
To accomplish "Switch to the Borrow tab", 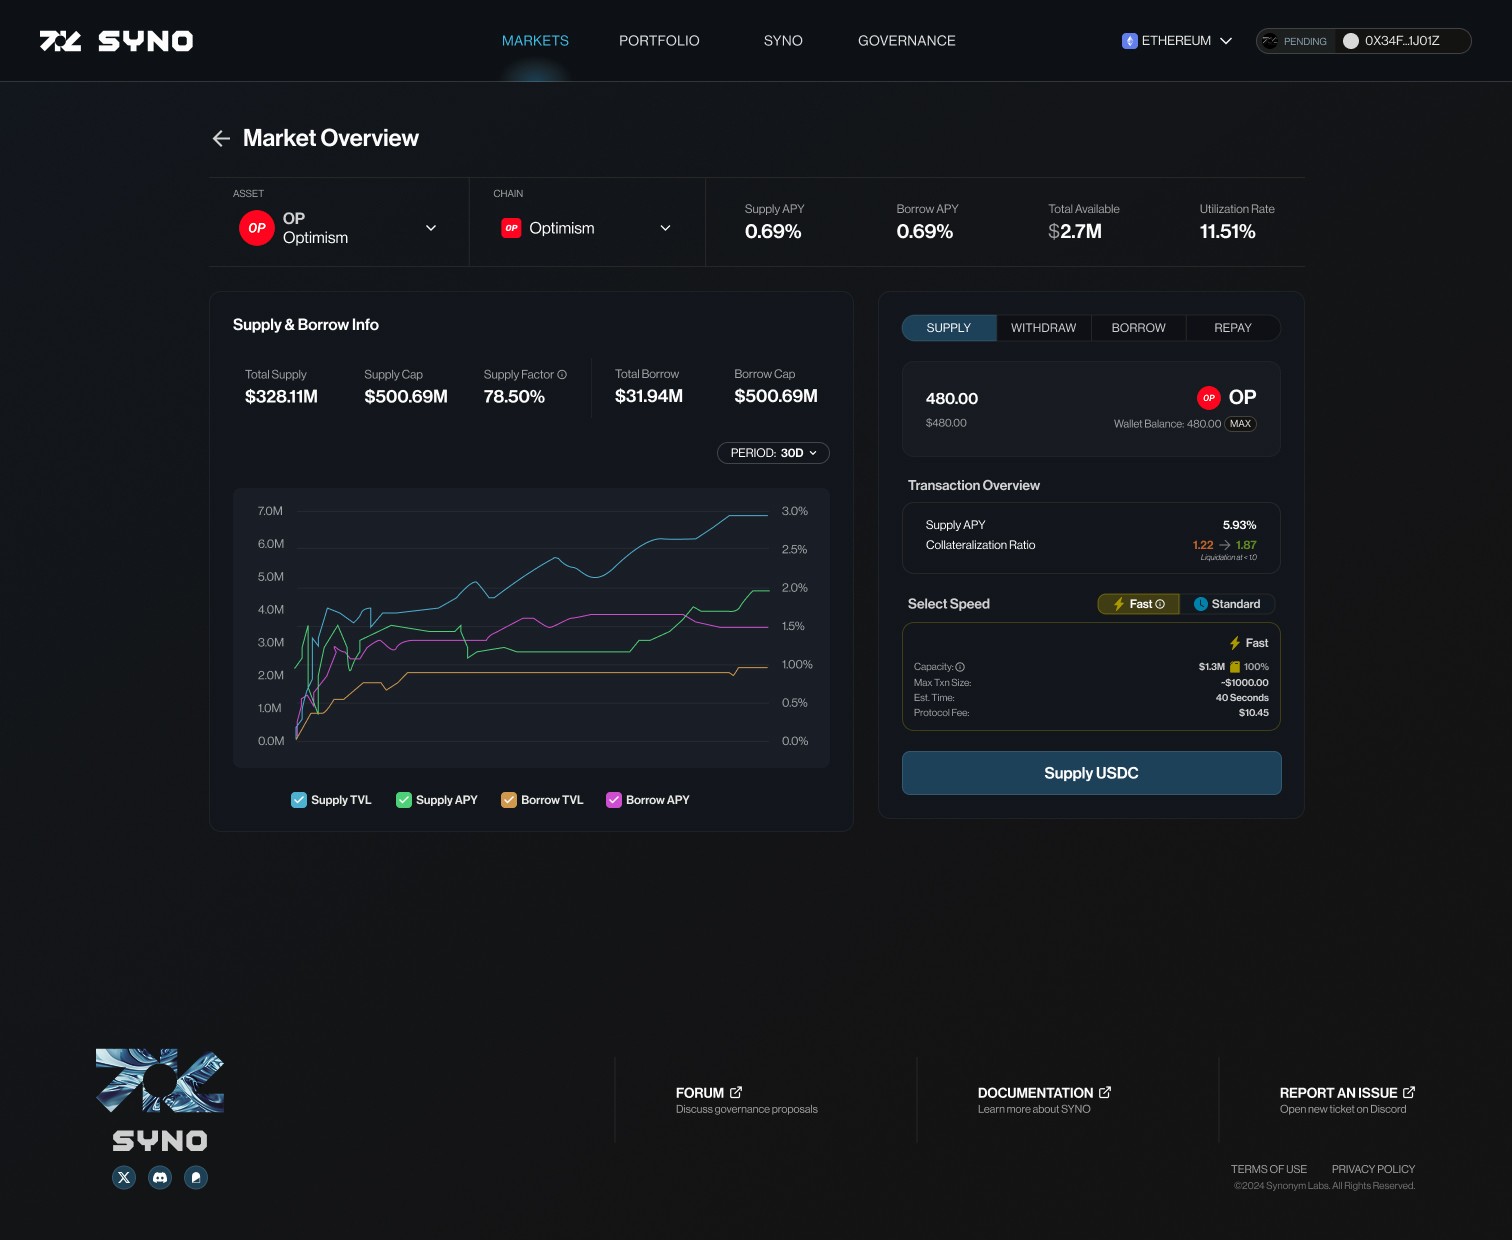I will pos(1139,328).
